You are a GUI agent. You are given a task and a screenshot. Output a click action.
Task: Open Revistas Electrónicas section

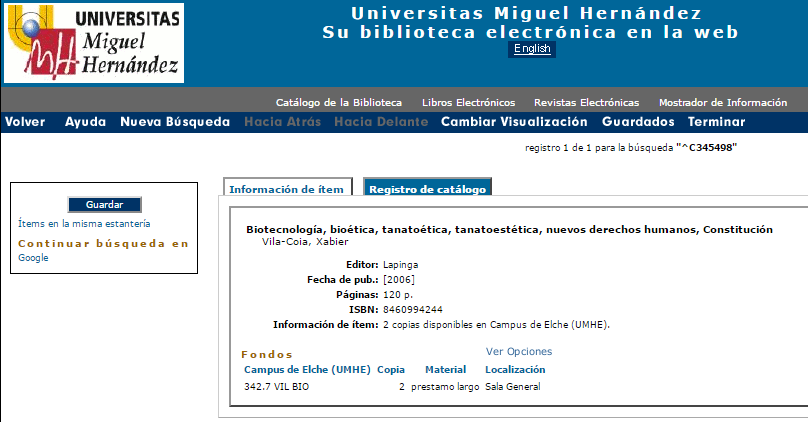click(x=586, y=103)
